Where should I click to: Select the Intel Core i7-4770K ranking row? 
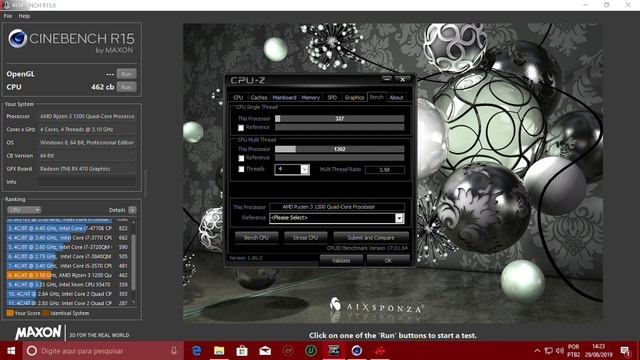67,228
